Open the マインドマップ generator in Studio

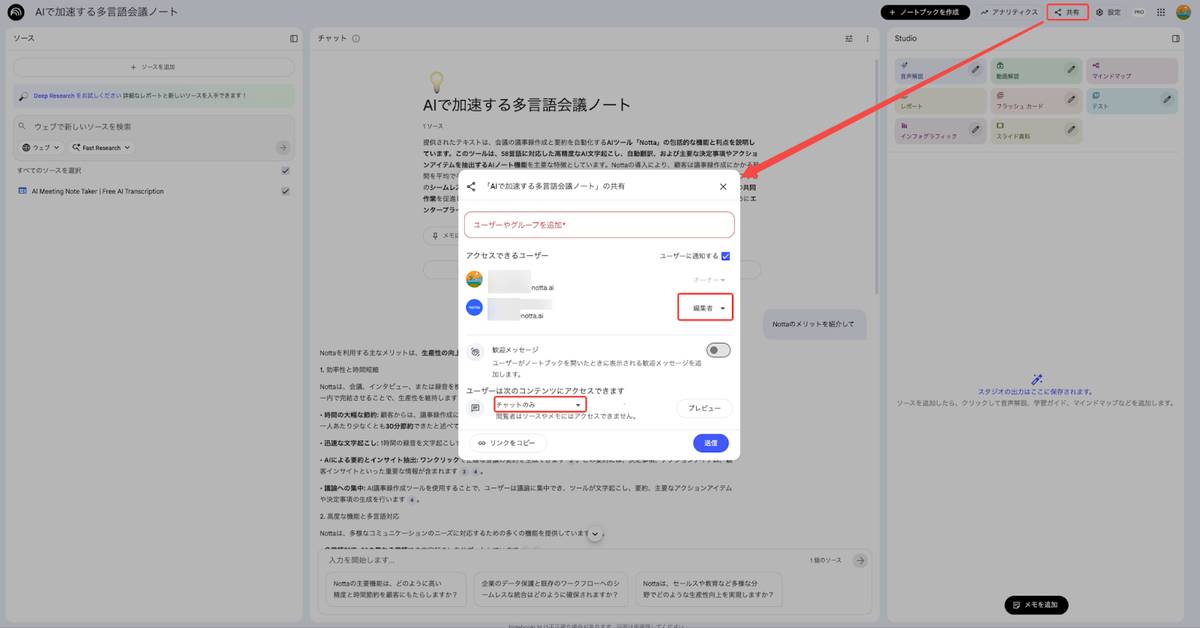point(1130,71)
